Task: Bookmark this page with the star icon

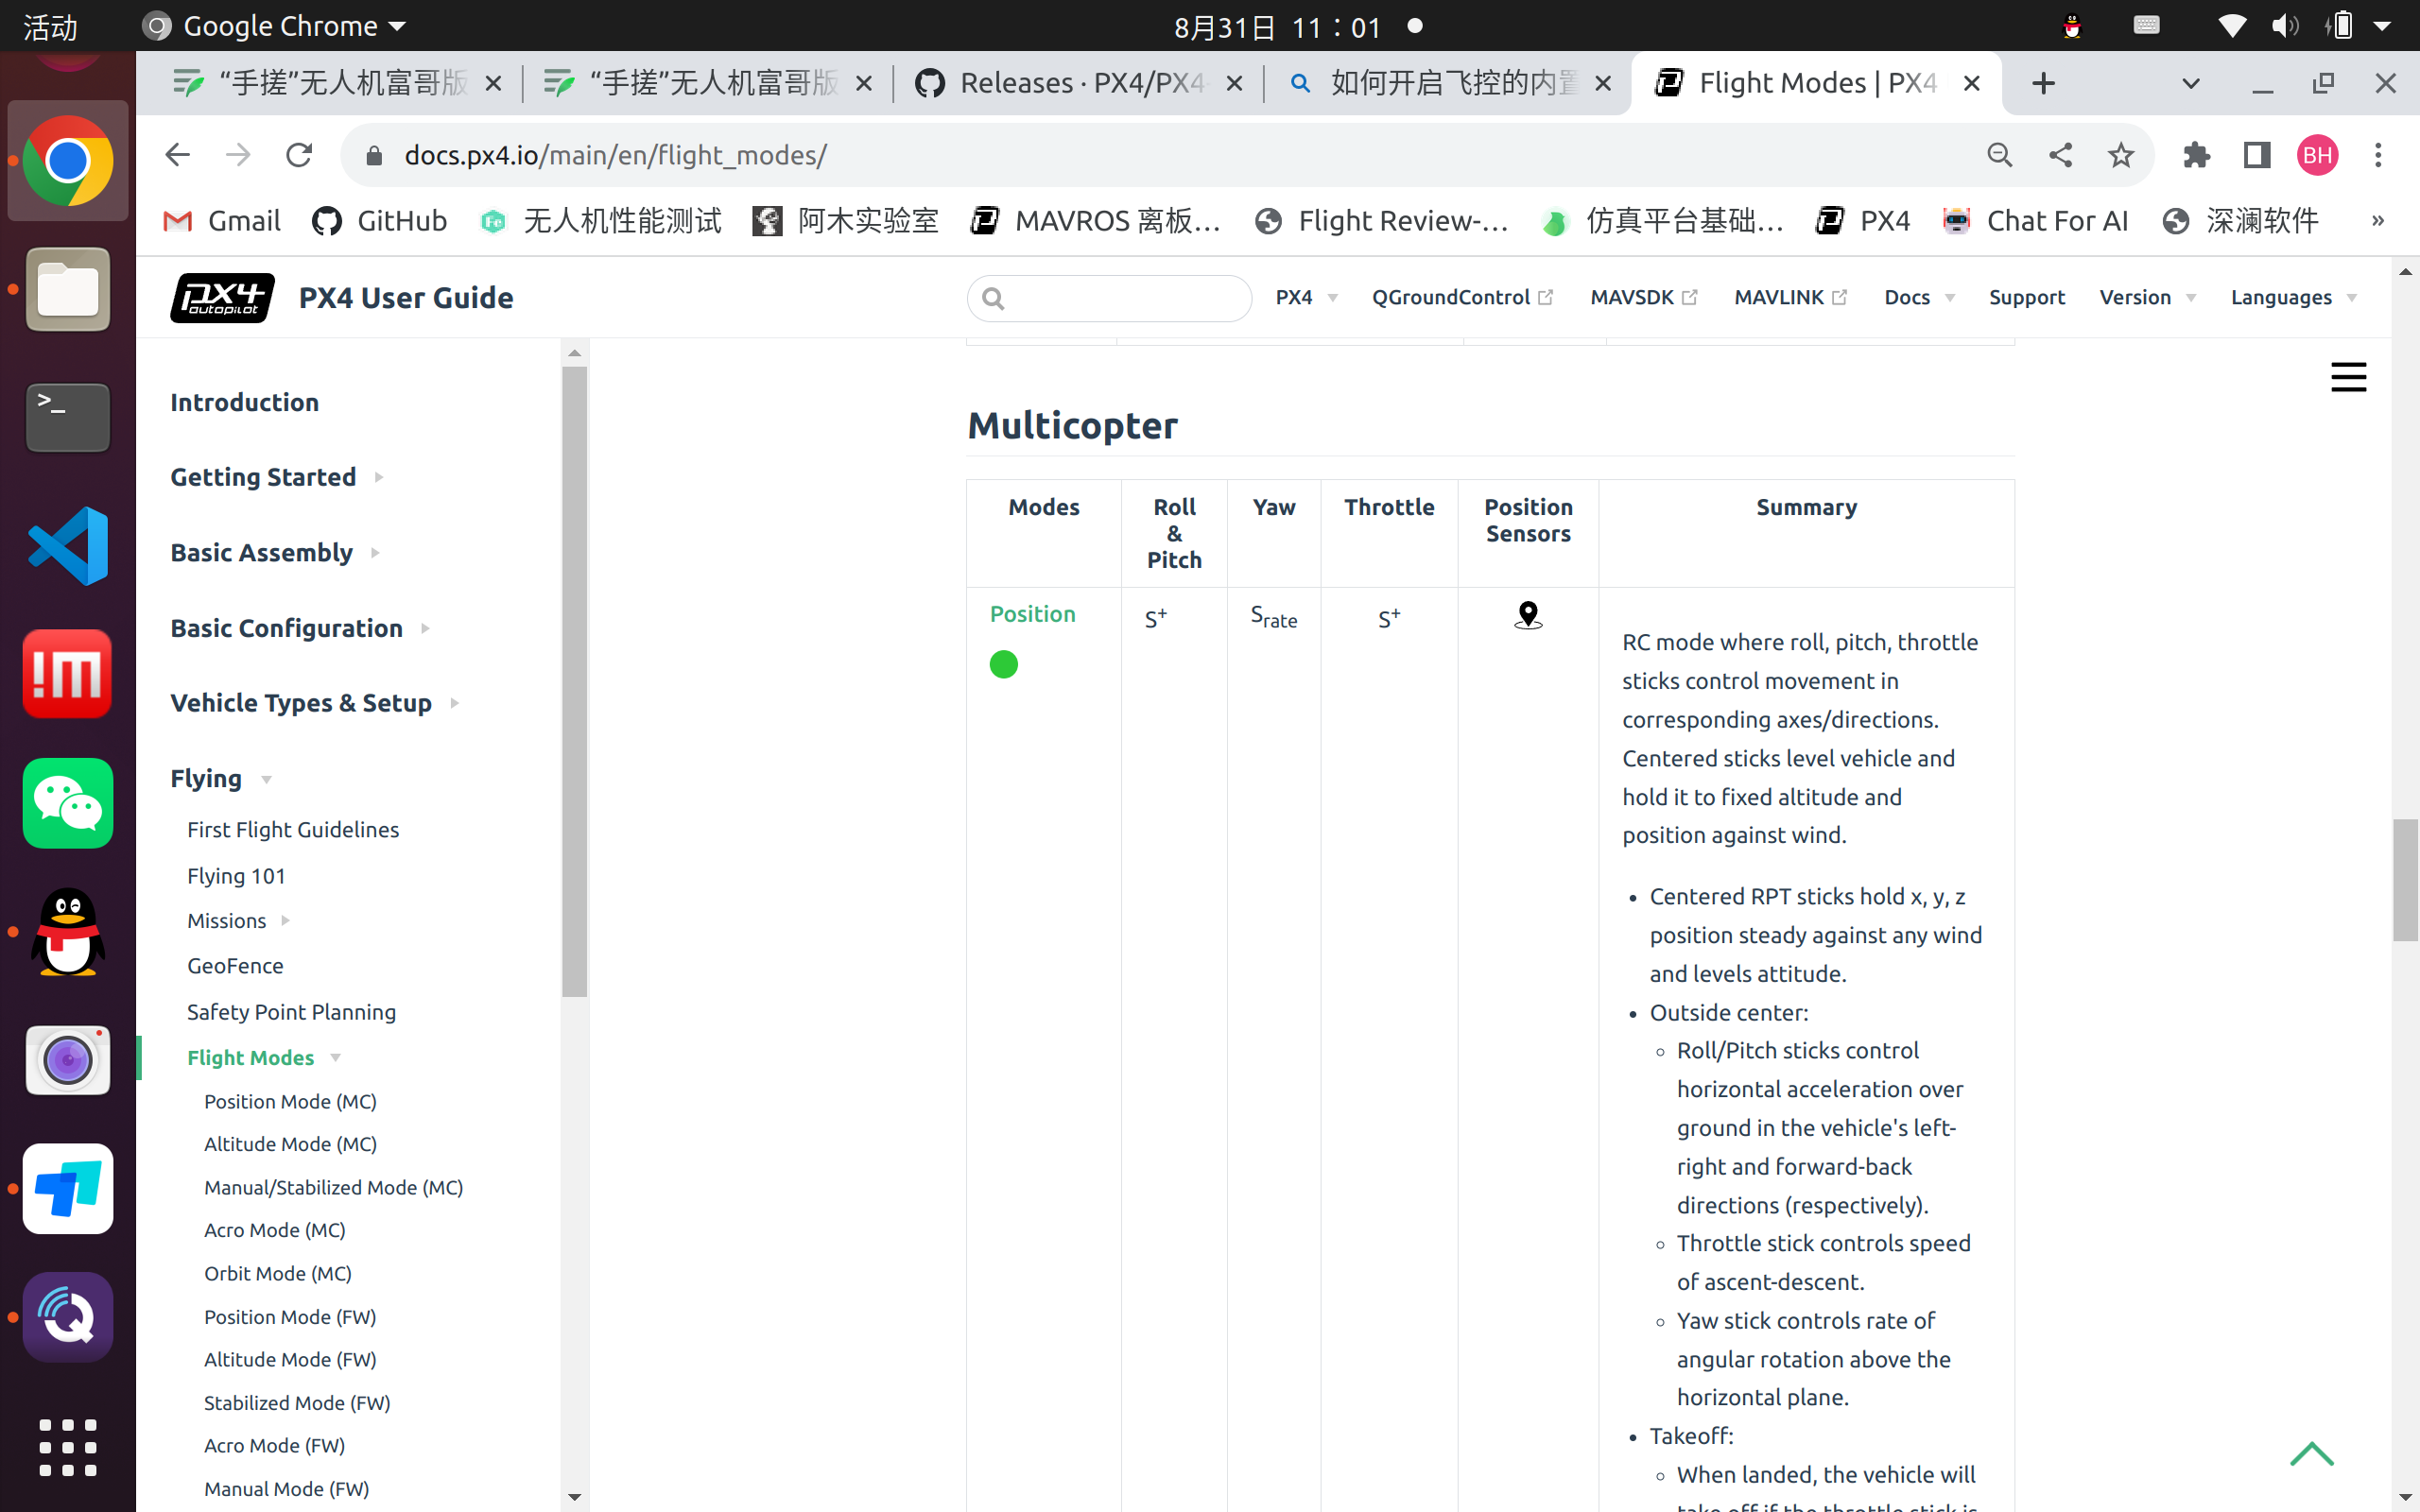Action: (x=2120, y=155)
